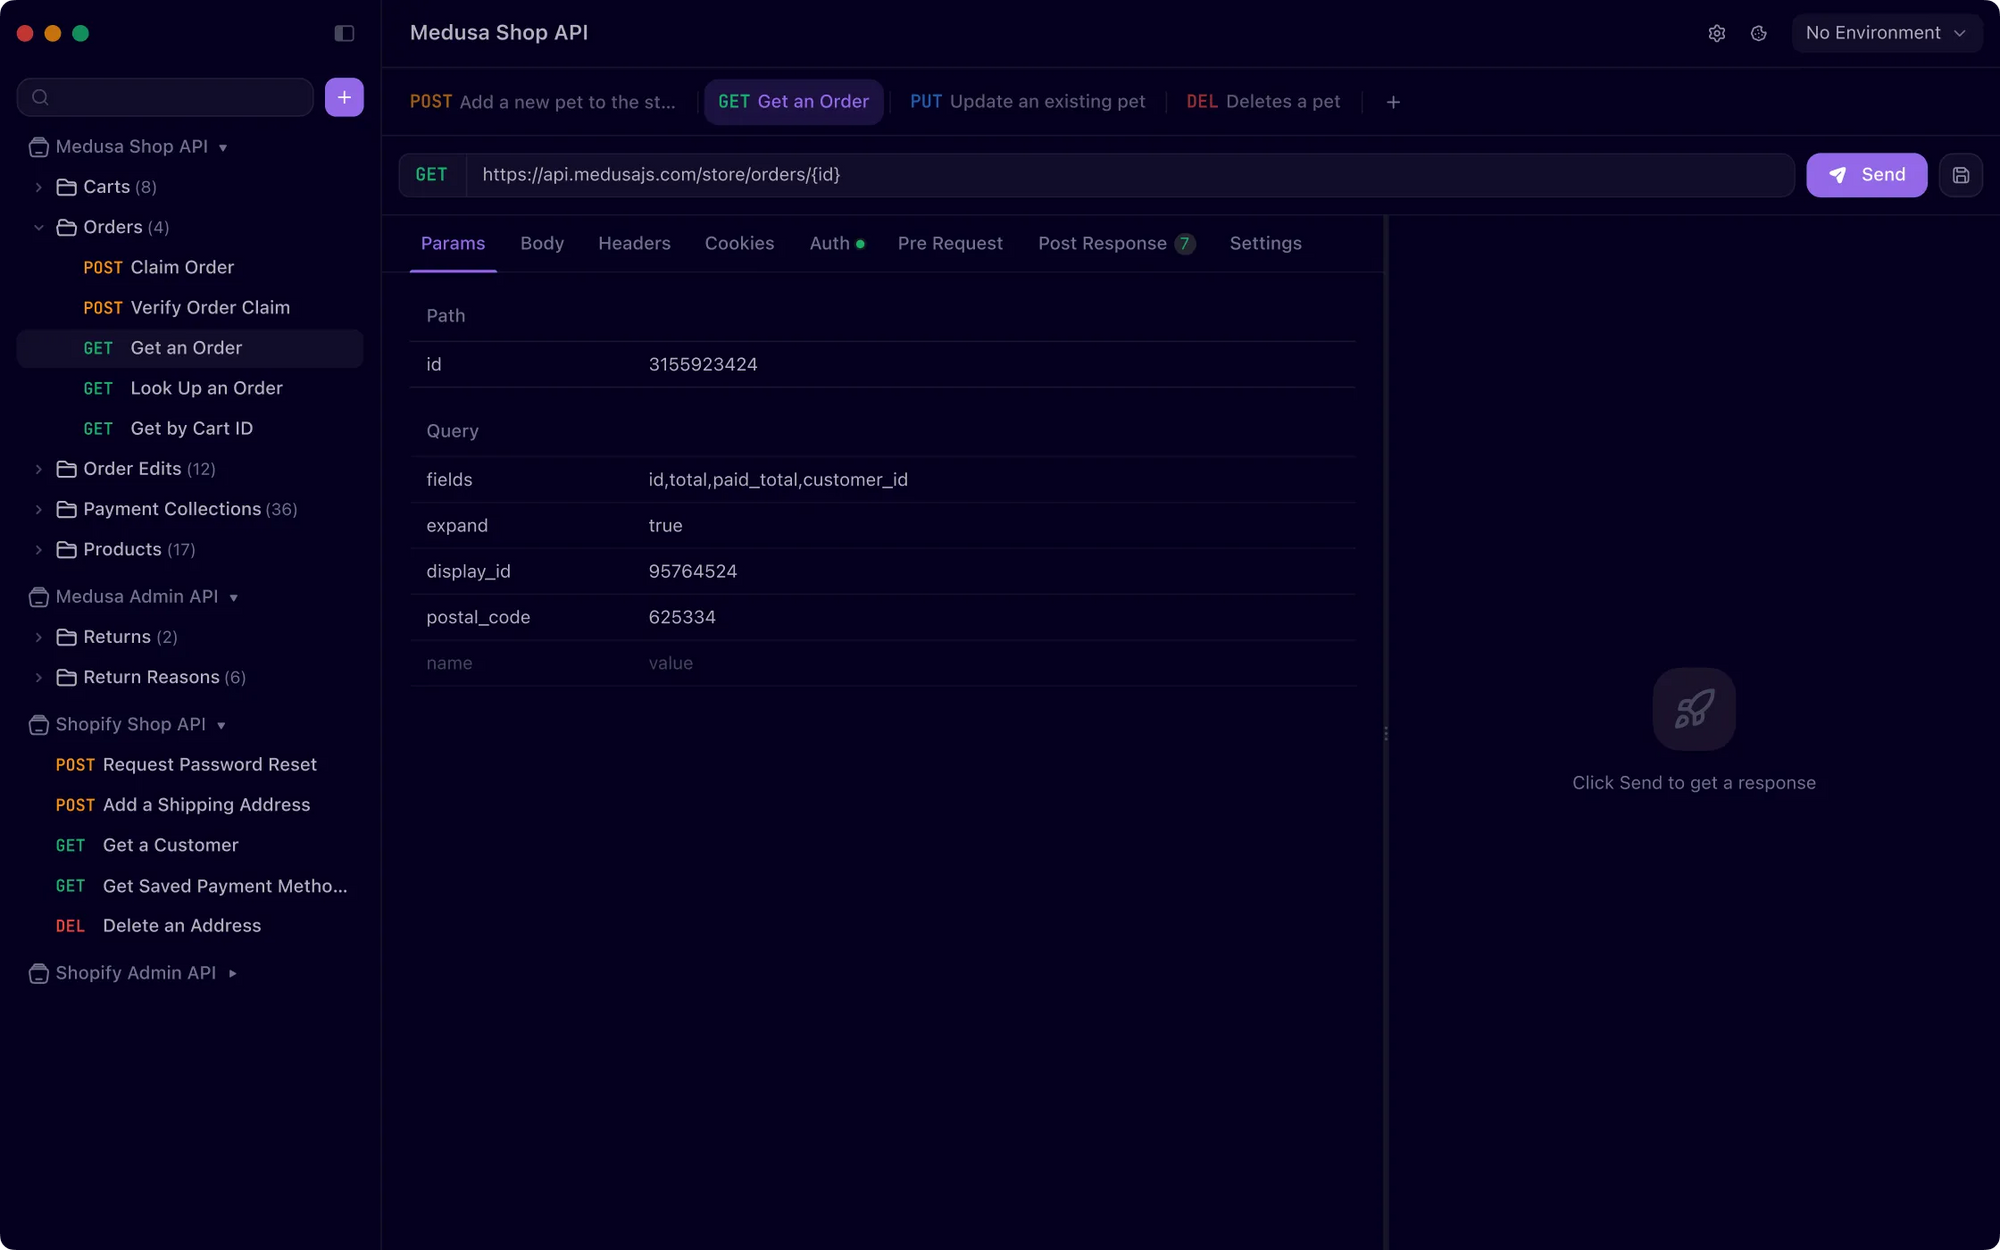
Task: Click the save request icon next to Send
Action: (1961, 175)
